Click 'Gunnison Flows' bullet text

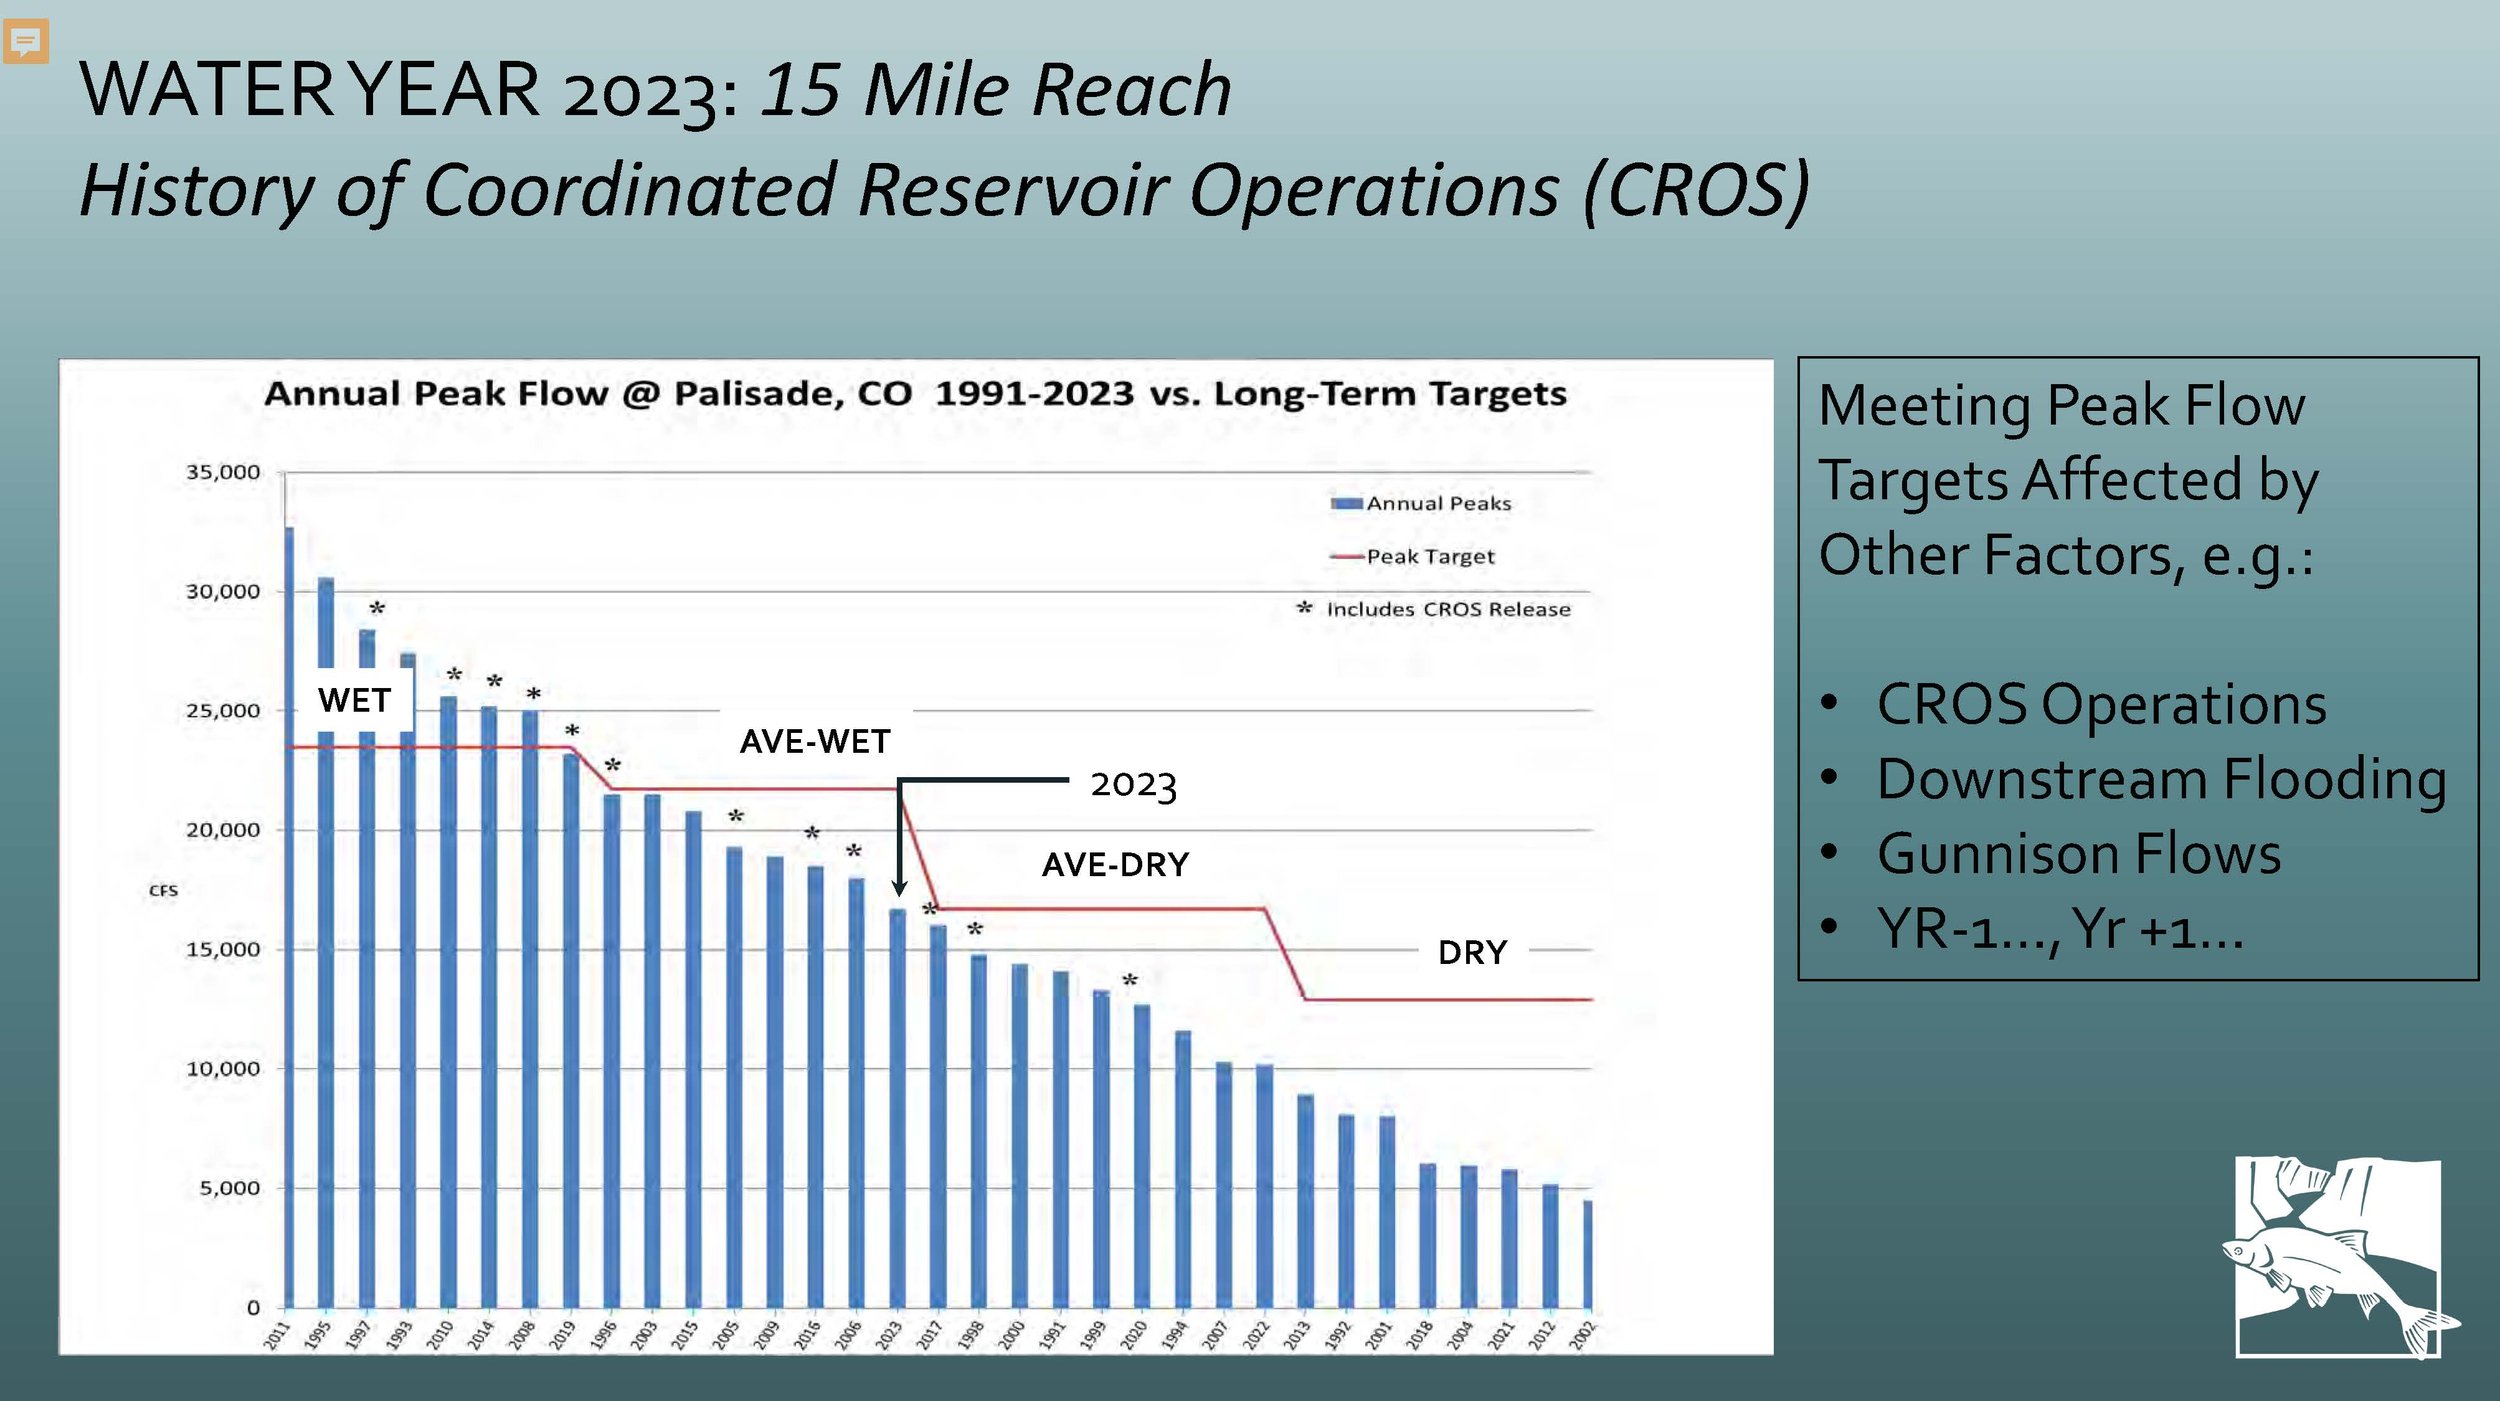2079,854
